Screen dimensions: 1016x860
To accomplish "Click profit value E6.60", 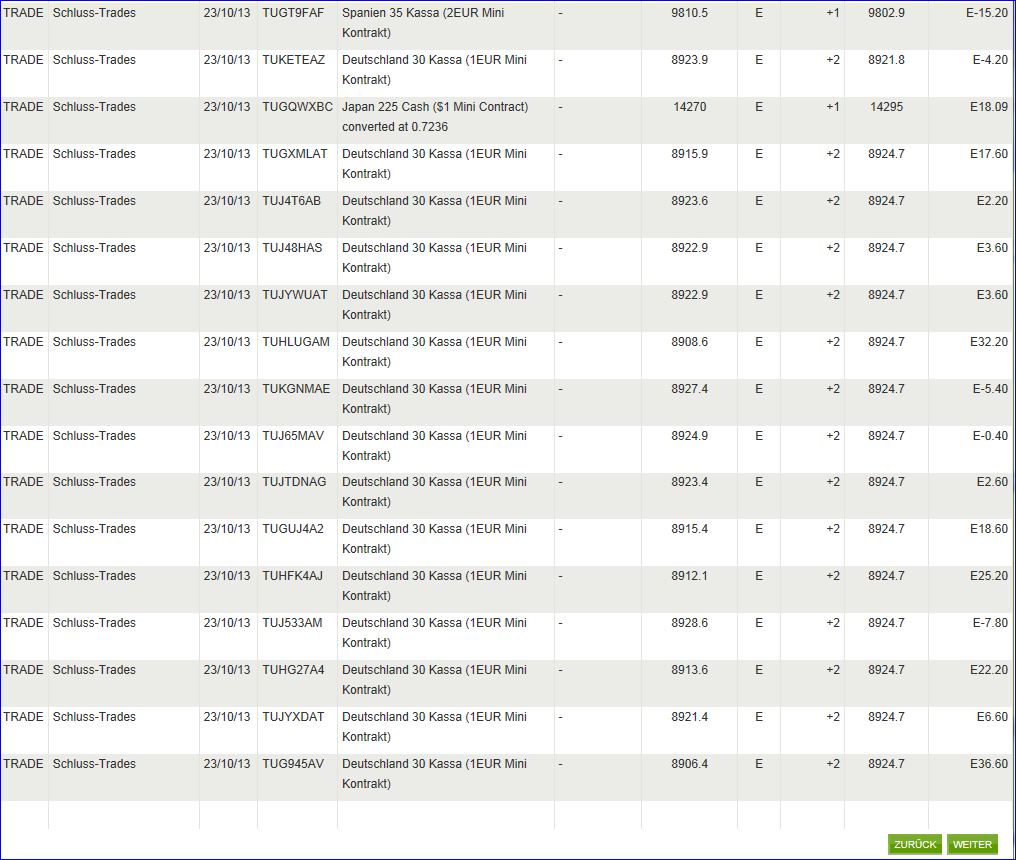I will (x=992, y=717).
